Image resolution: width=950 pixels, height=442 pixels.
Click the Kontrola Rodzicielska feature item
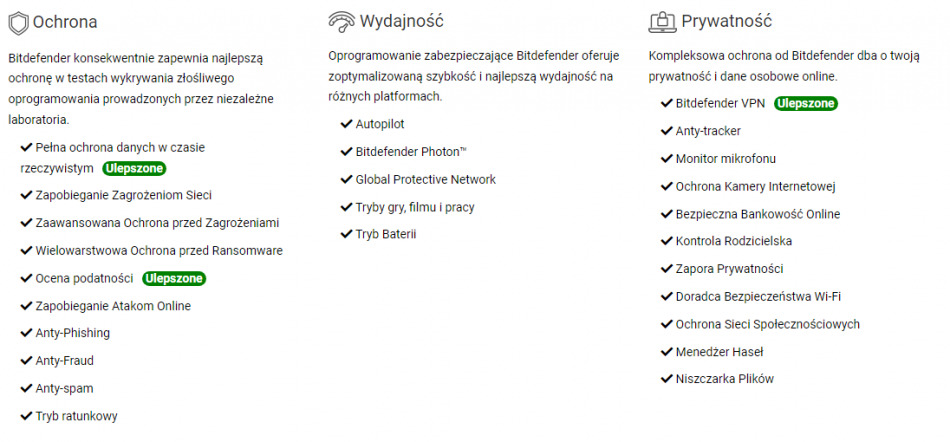point(733,241)
